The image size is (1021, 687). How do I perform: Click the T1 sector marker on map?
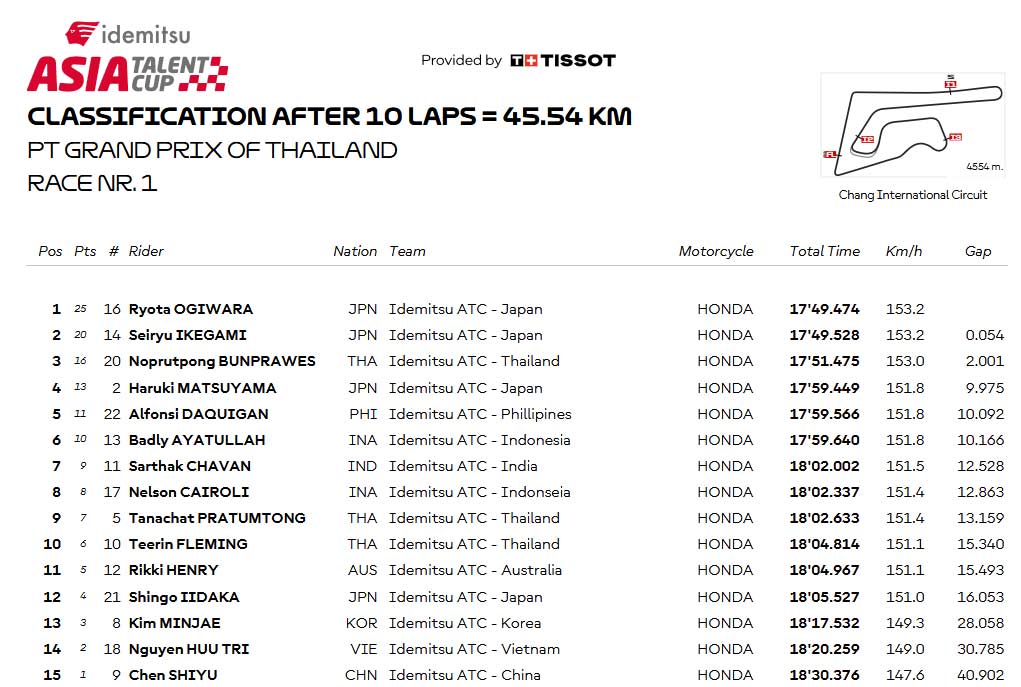point(949,84)
